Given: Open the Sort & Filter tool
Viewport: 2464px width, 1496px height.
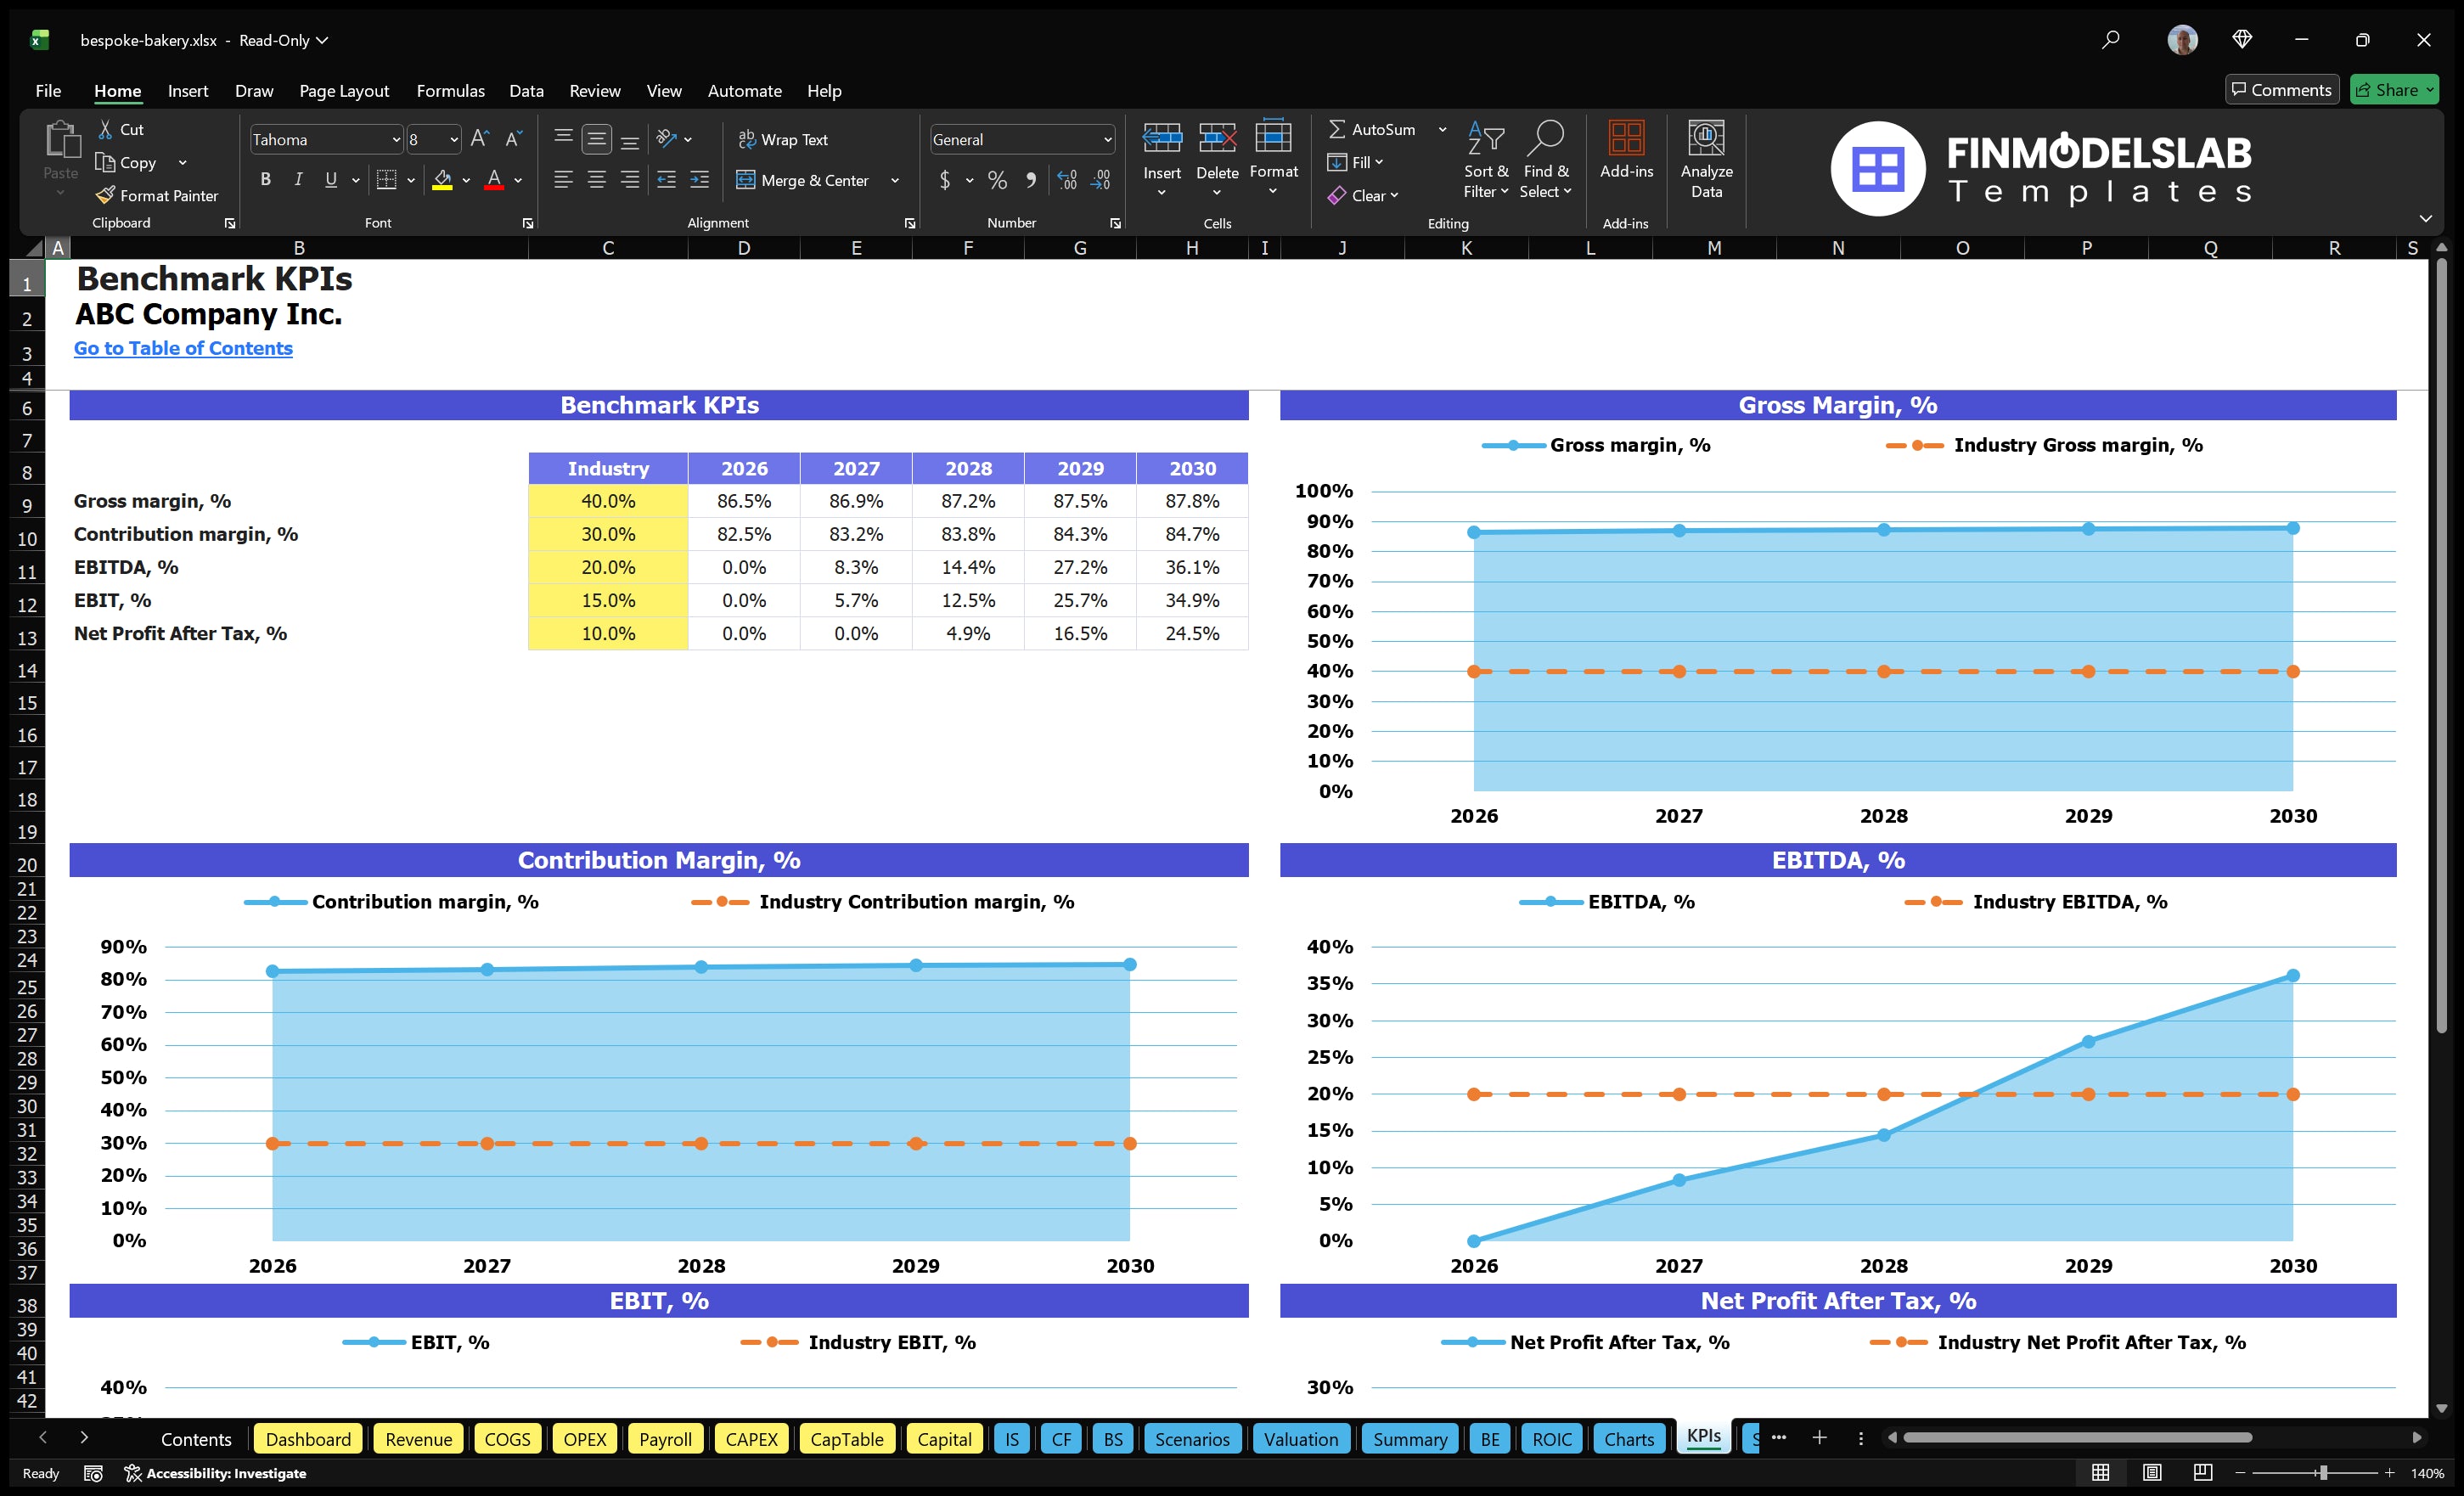Looking at the screenshot, I should click(1486, 160).
